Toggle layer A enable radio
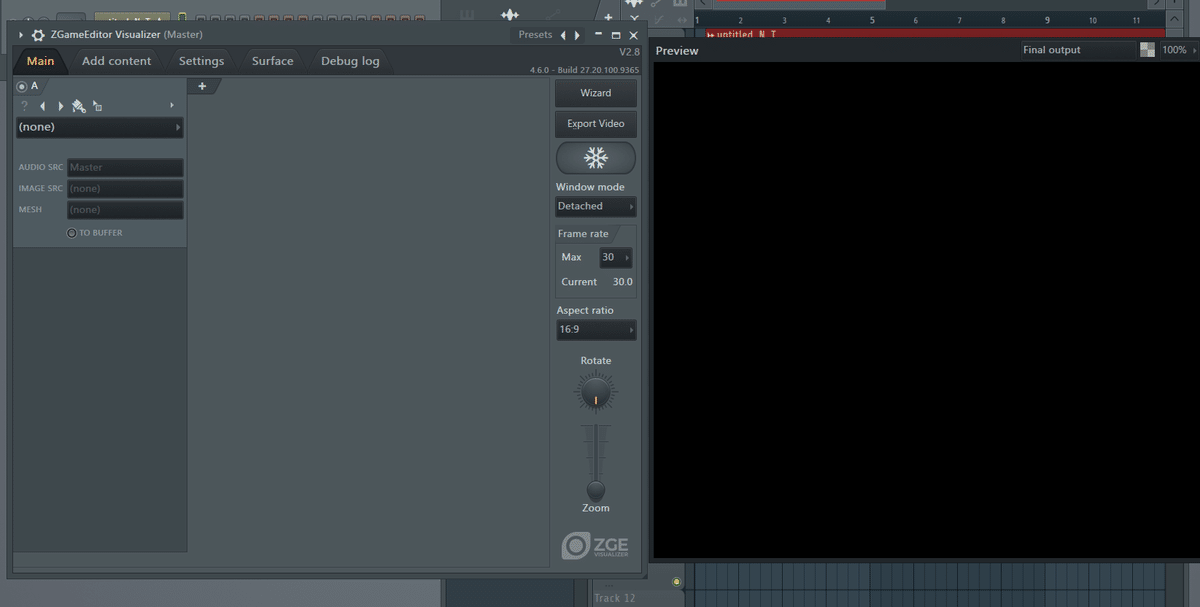This screenshot has width=1200, height=607. point(22,87)
